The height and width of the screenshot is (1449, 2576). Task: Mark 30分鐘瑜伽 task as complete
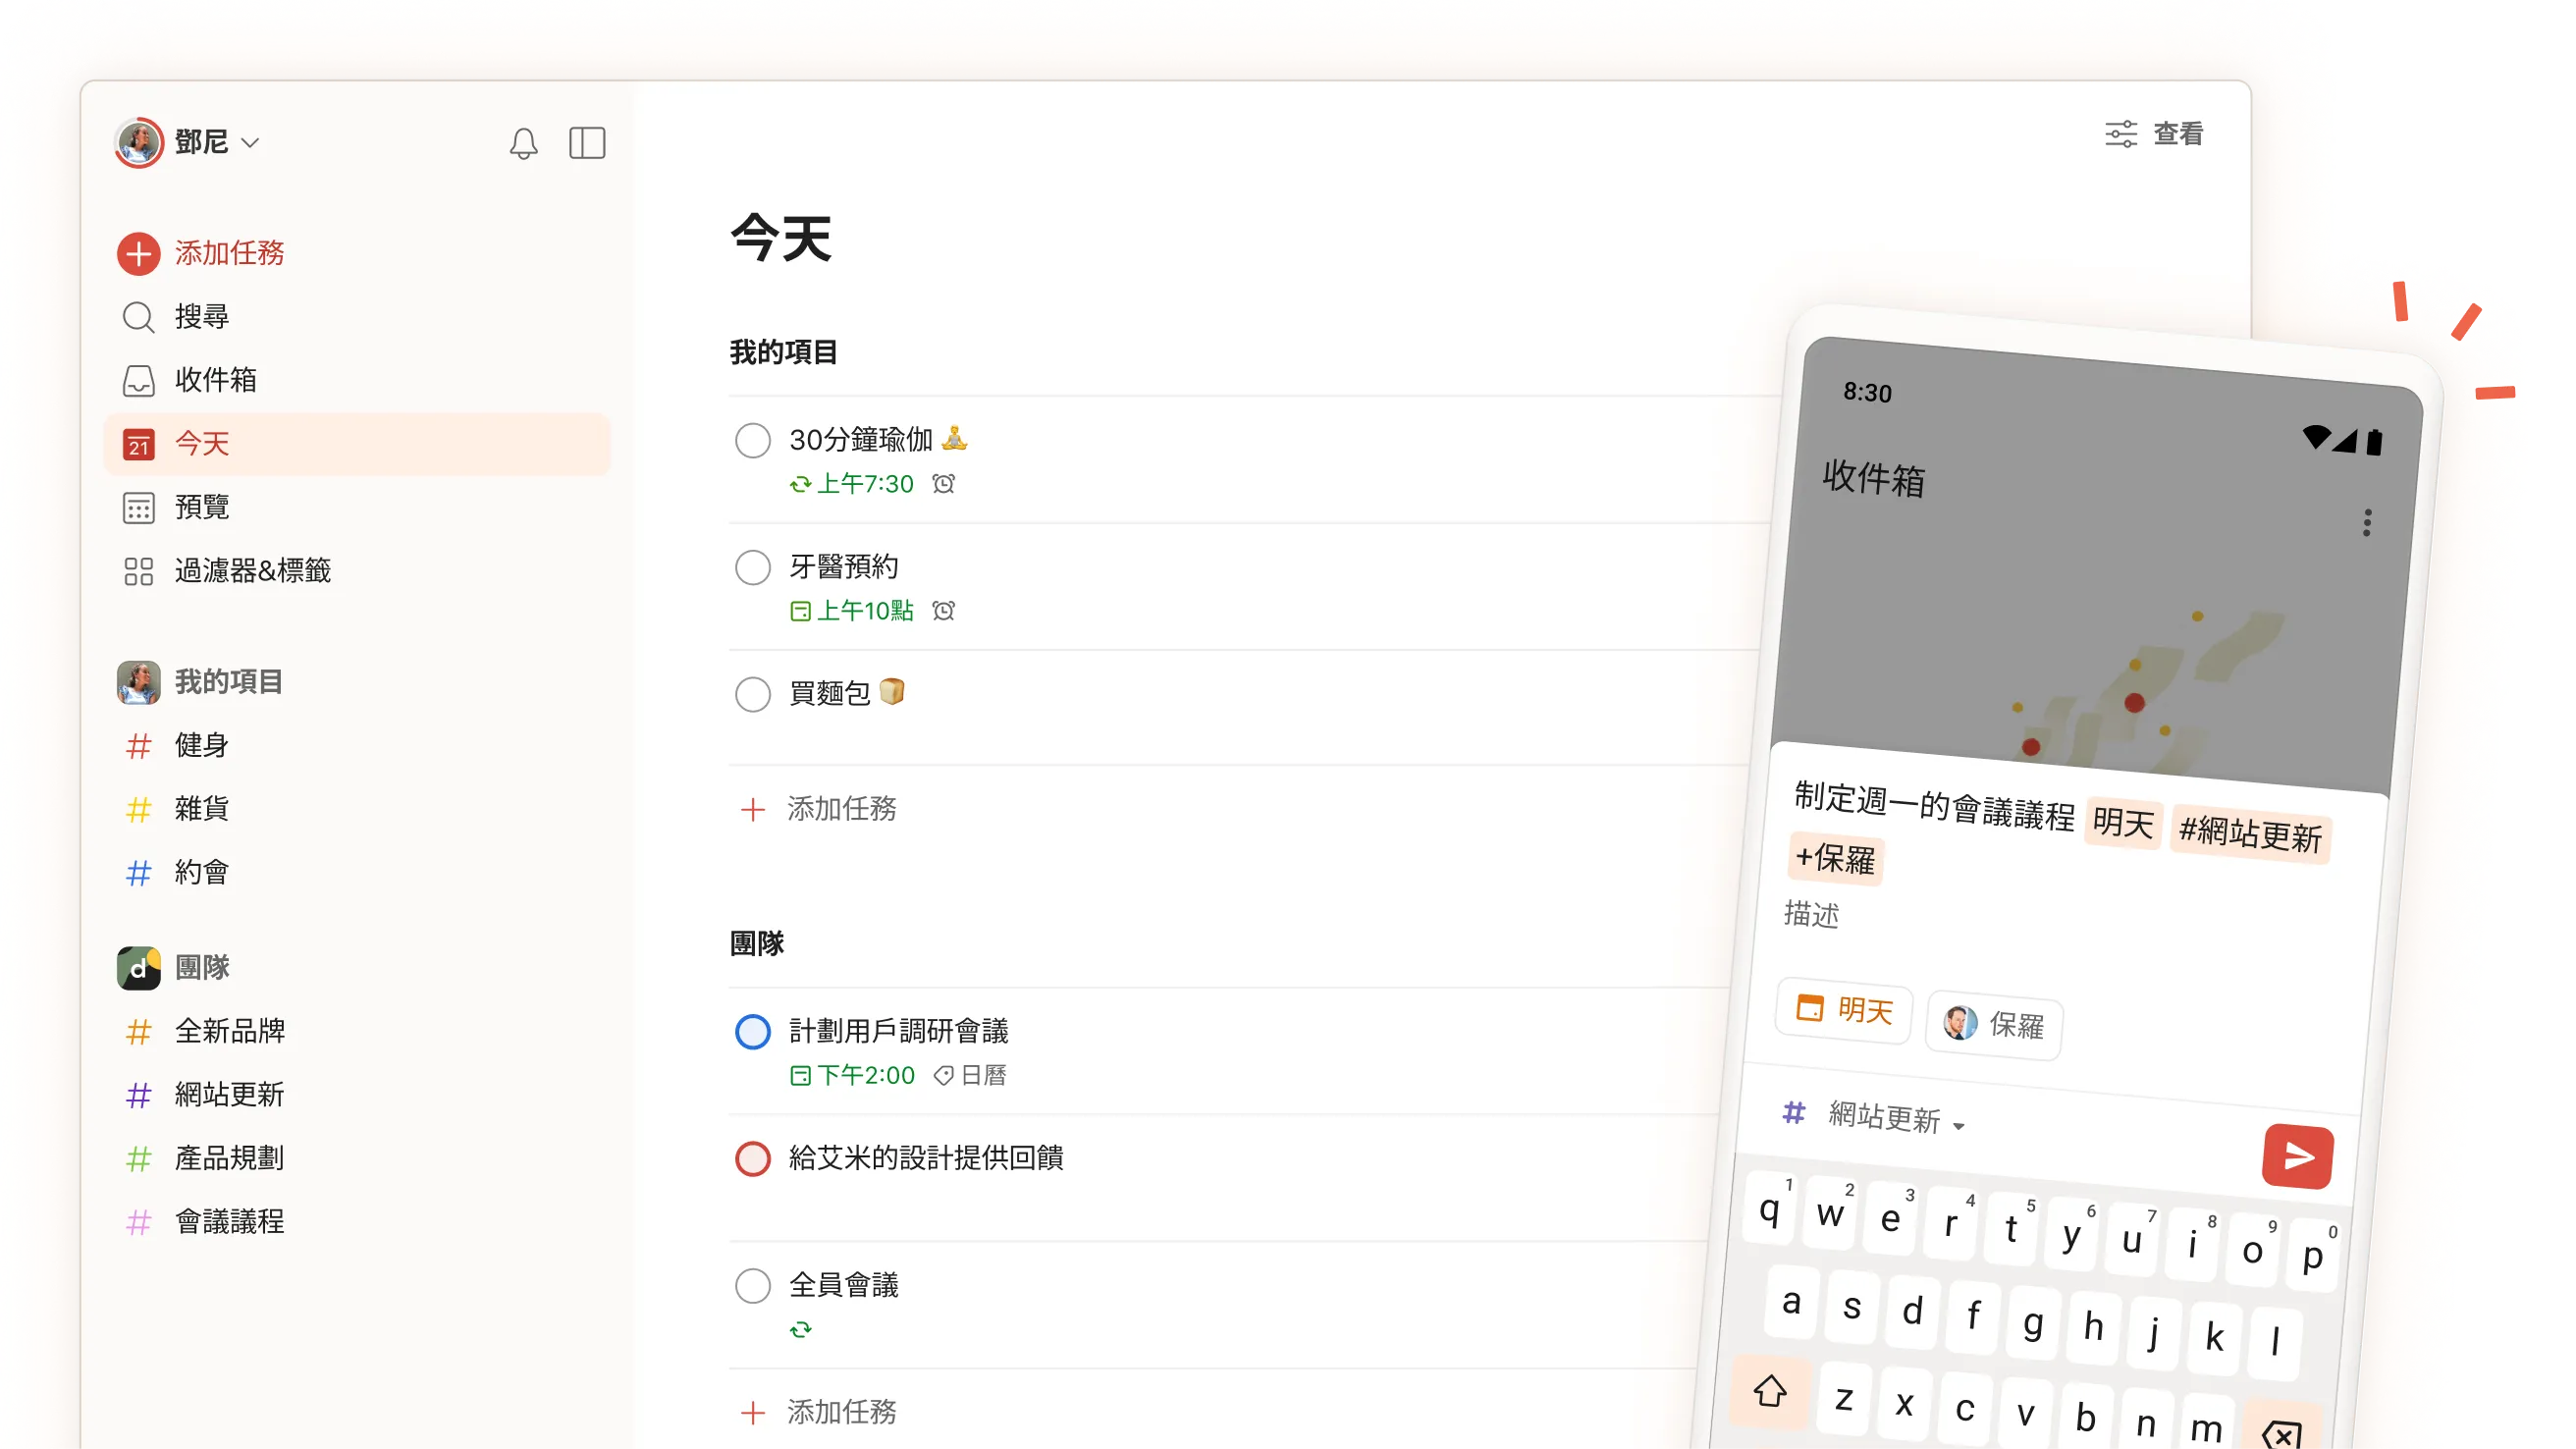(752, 440)
